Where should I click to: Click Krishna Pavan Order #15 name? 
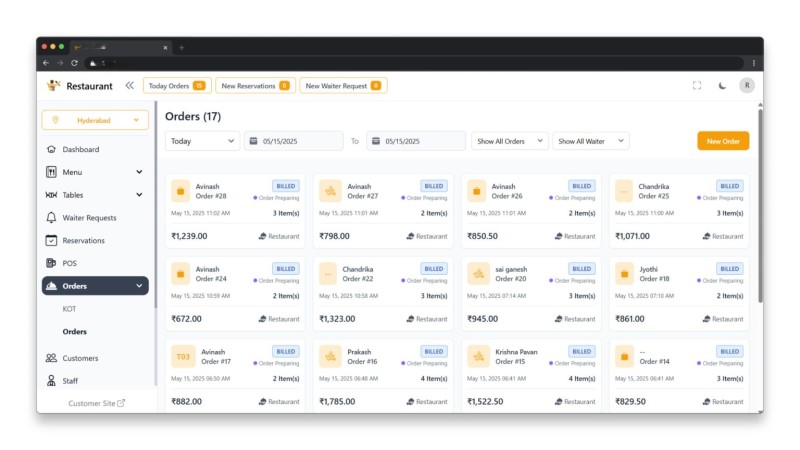click(x=516, y=352)
